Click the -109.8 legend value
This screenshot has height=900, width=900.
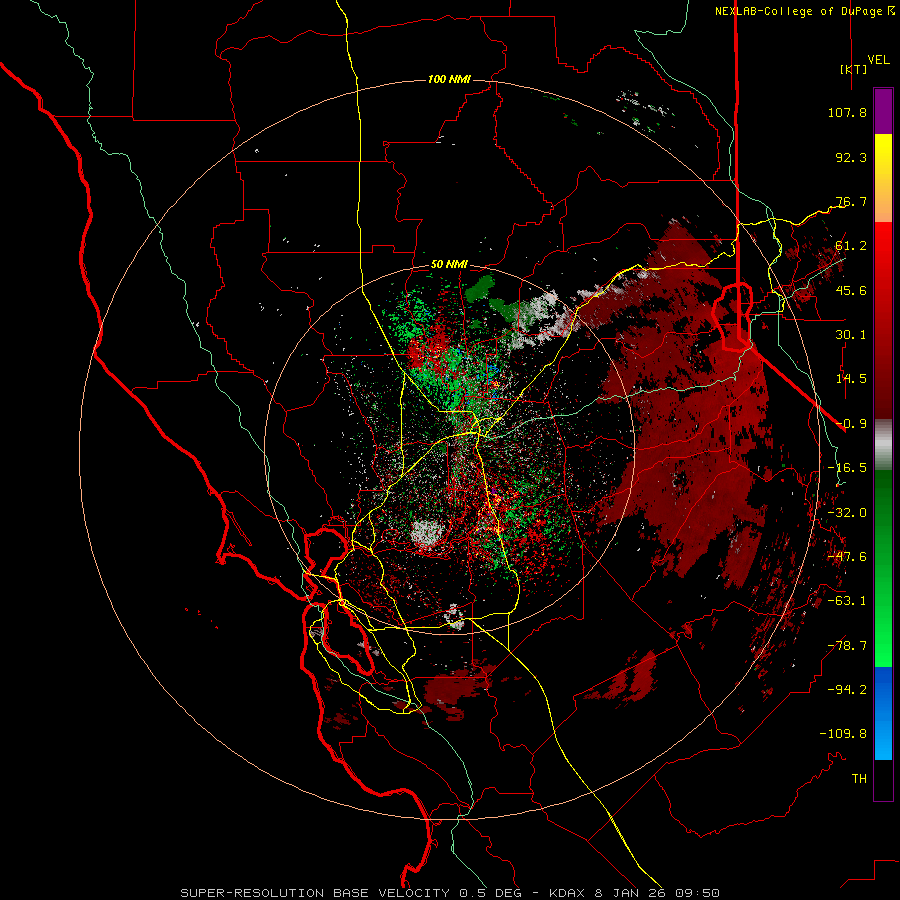[843, 734]
